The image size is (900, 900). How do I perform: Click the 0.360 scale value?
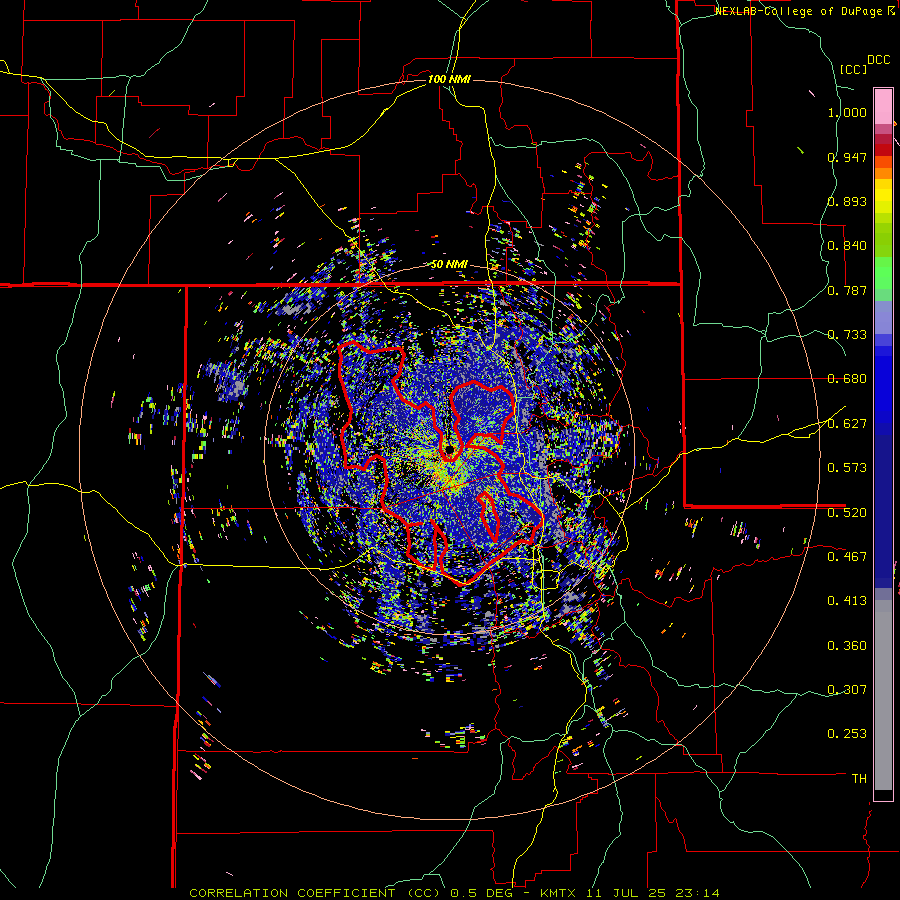coord(847,646)
